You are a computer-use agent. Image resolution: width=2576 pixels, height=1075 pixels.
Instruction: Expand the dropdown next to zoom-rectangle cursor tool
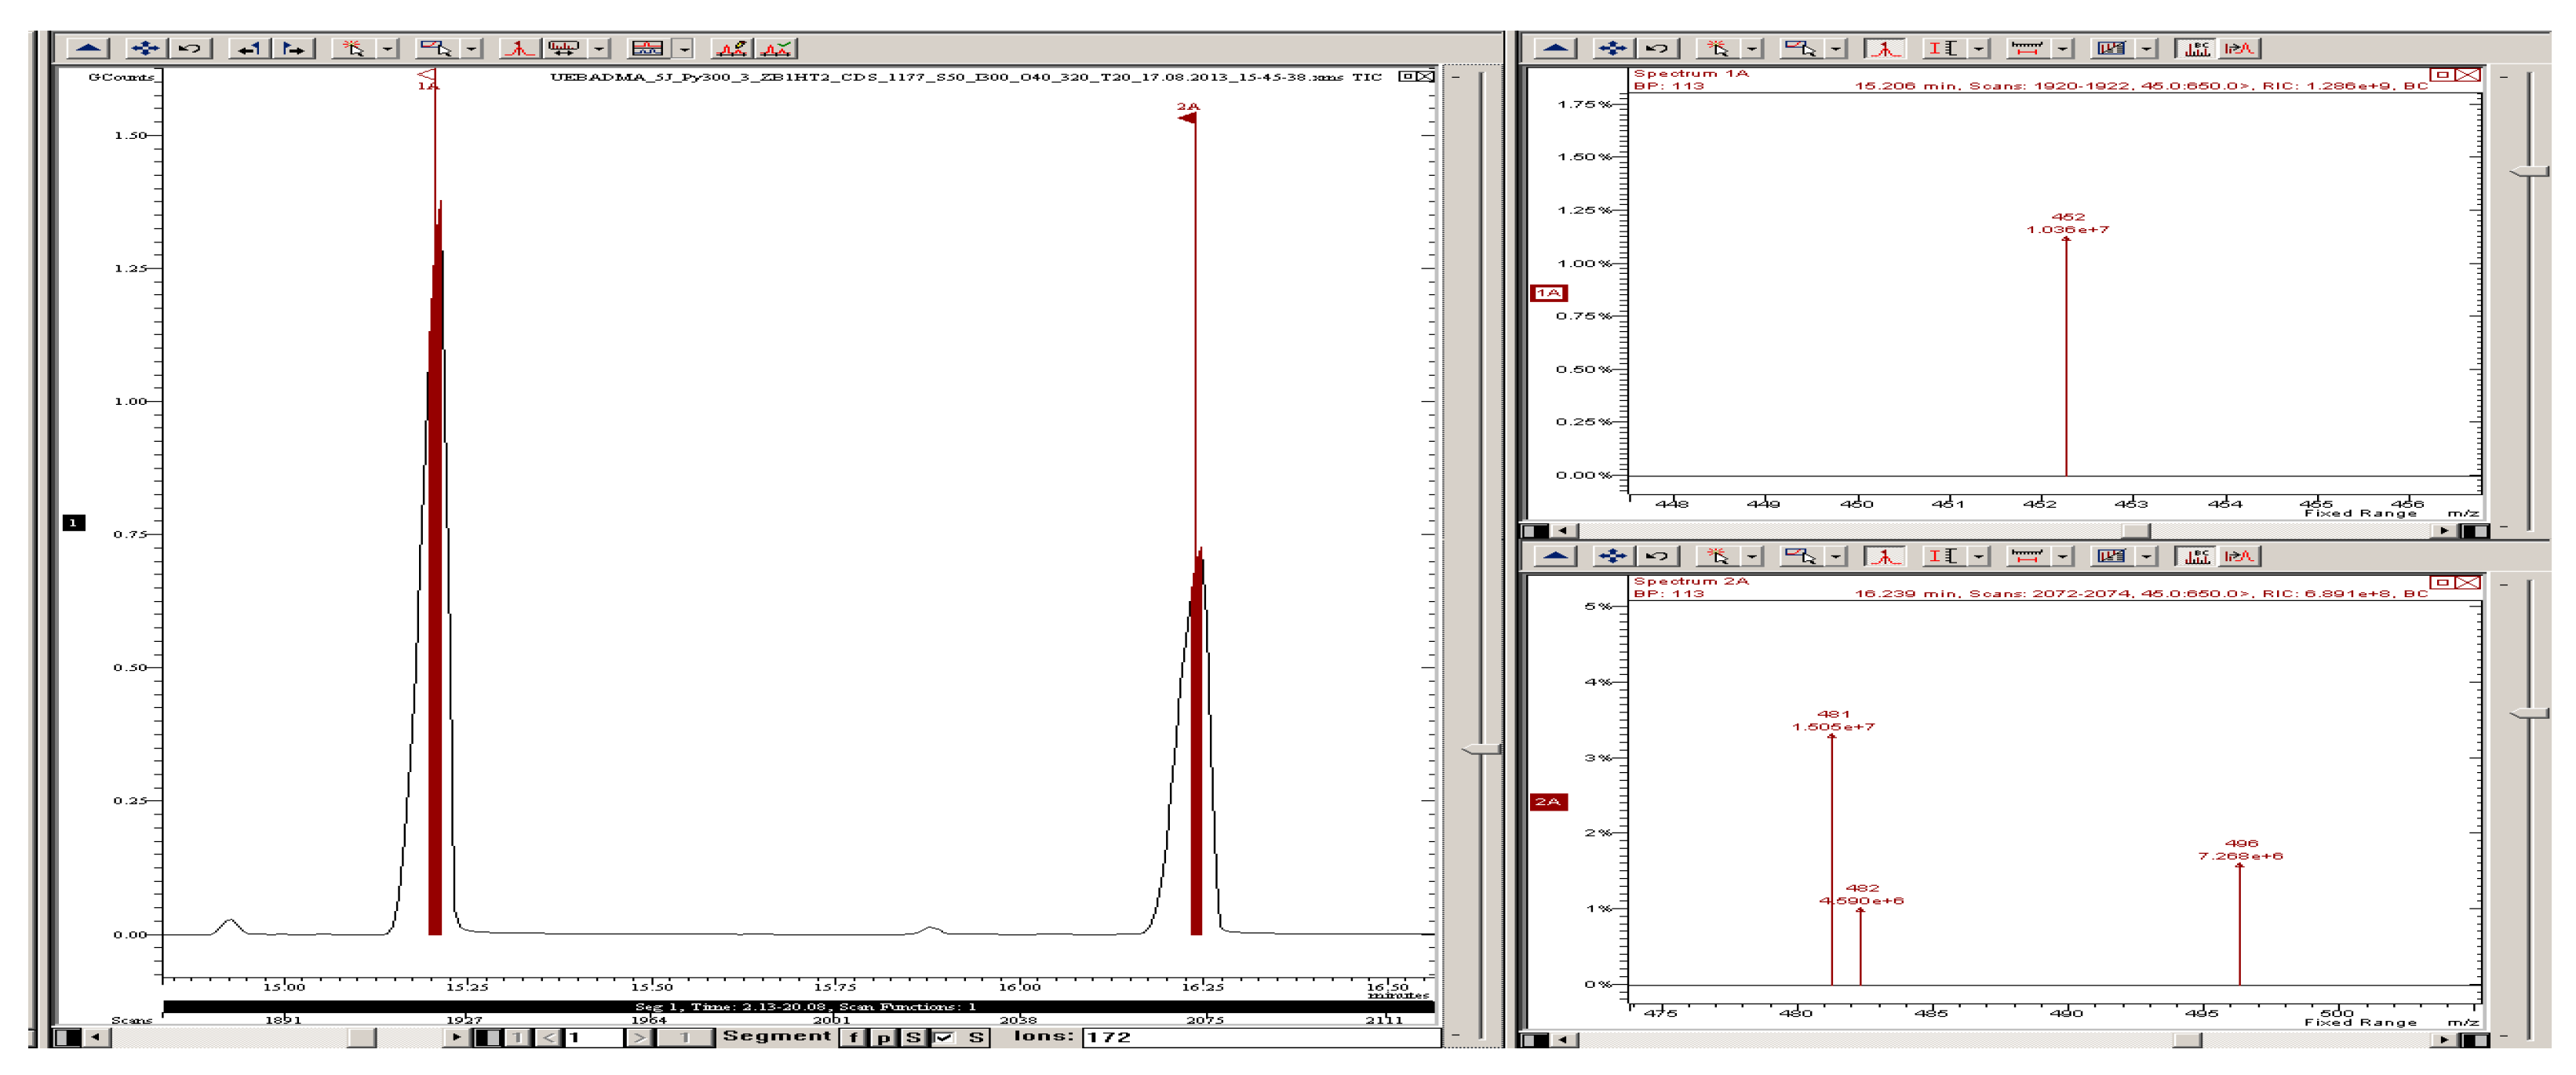pyautogui.click(x=471, y=48)
